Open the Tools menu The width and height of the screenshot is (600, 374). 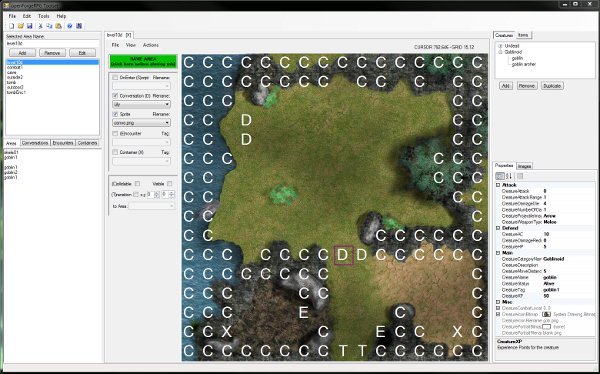(44, 16)
